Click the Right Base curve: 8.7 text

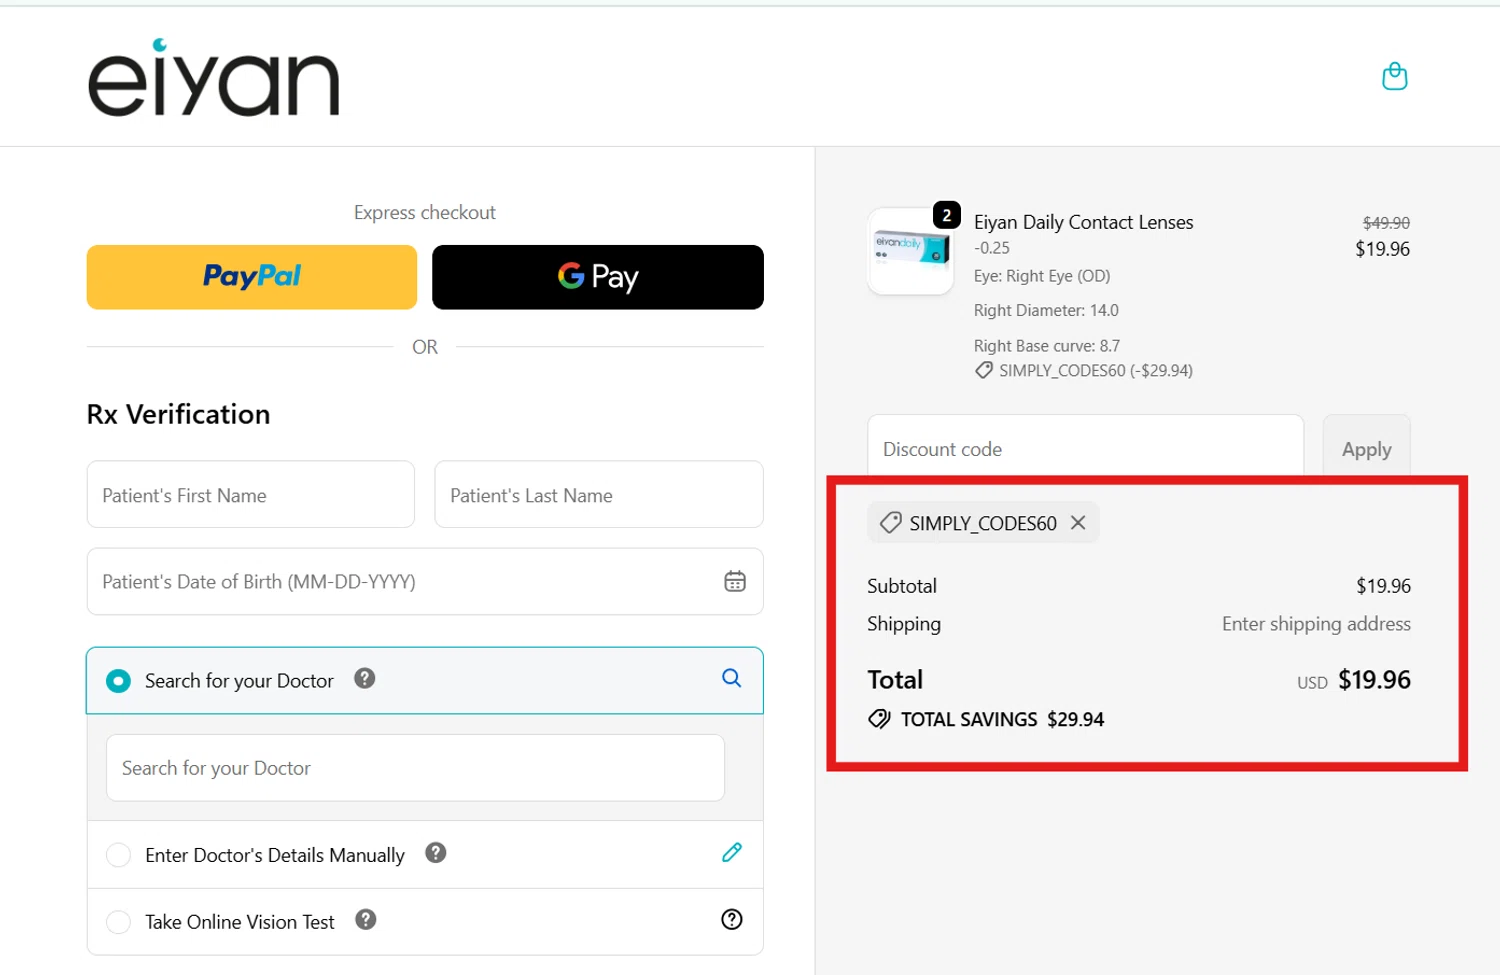click(x=1047, y=346)
